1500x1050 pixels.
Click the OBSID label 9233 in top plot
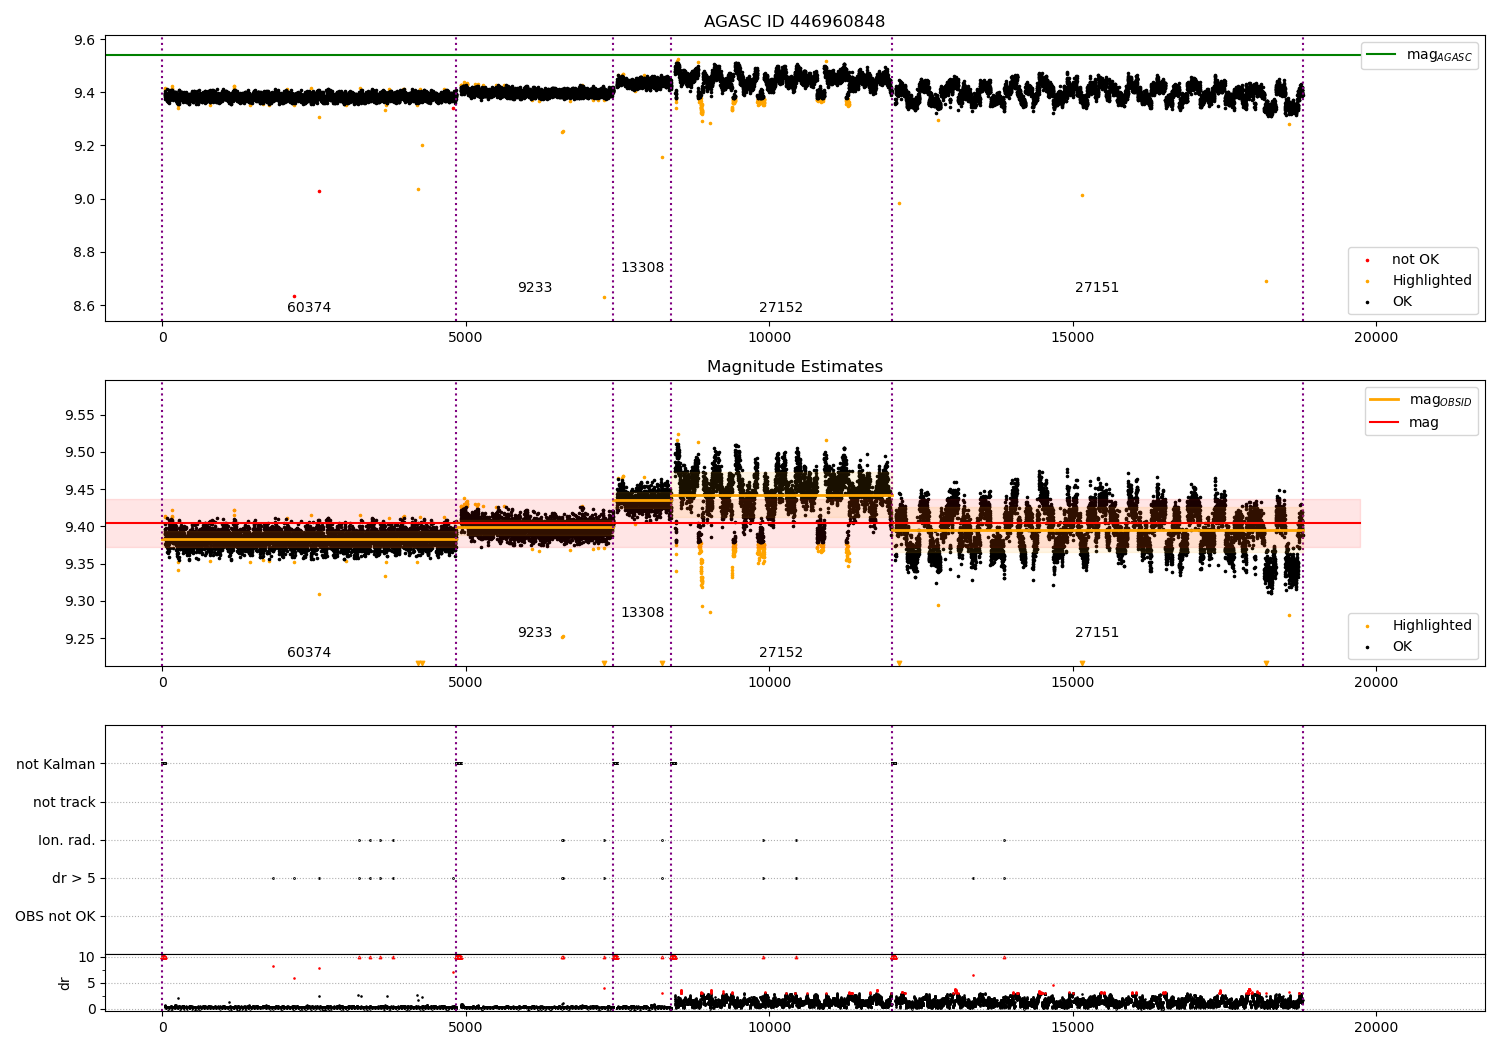535,288
